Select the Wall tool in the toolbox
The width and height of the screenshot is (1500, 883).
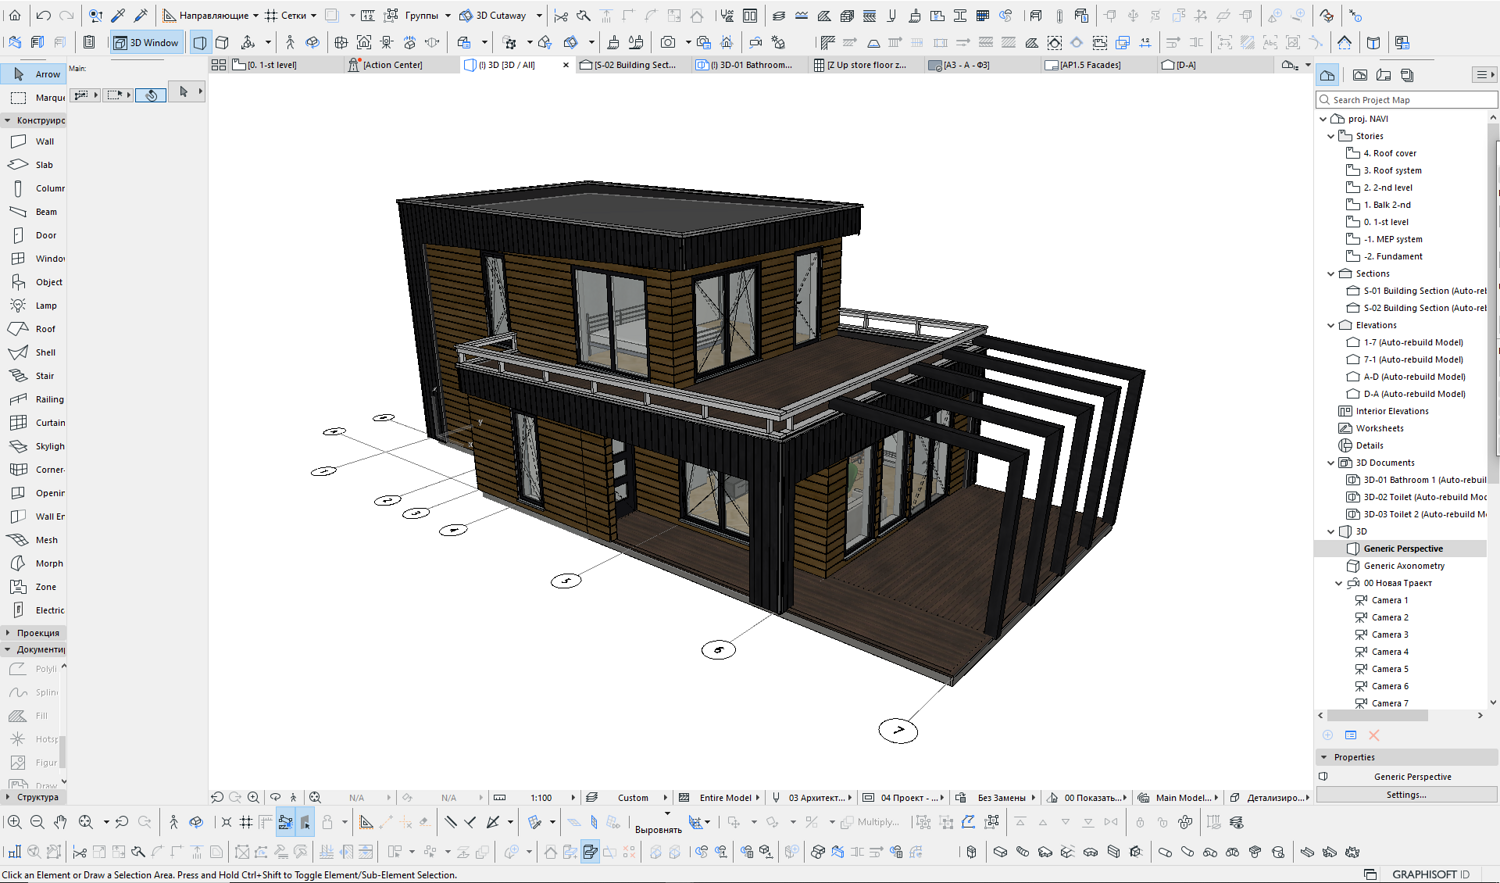(x=33, y=142)
